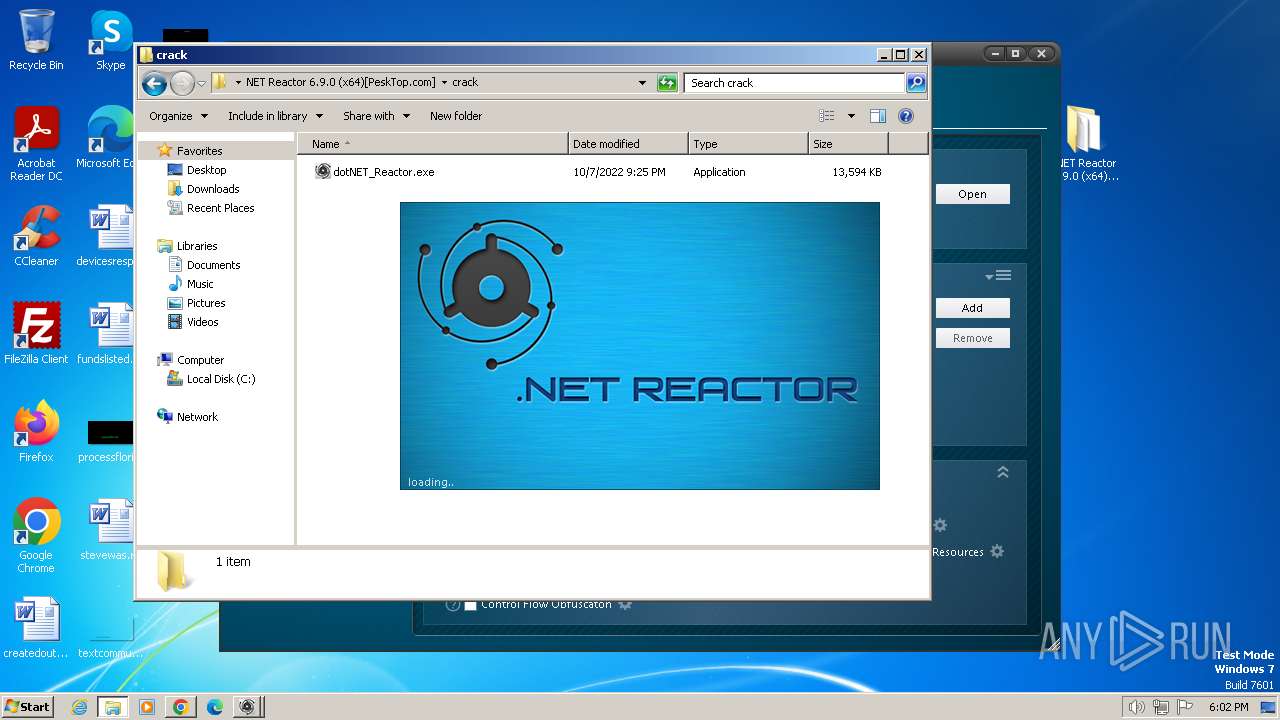The image size is (1280, 720).
Task: Change view using the views icon
Action: pyautogui.click(x=827, y=116)
